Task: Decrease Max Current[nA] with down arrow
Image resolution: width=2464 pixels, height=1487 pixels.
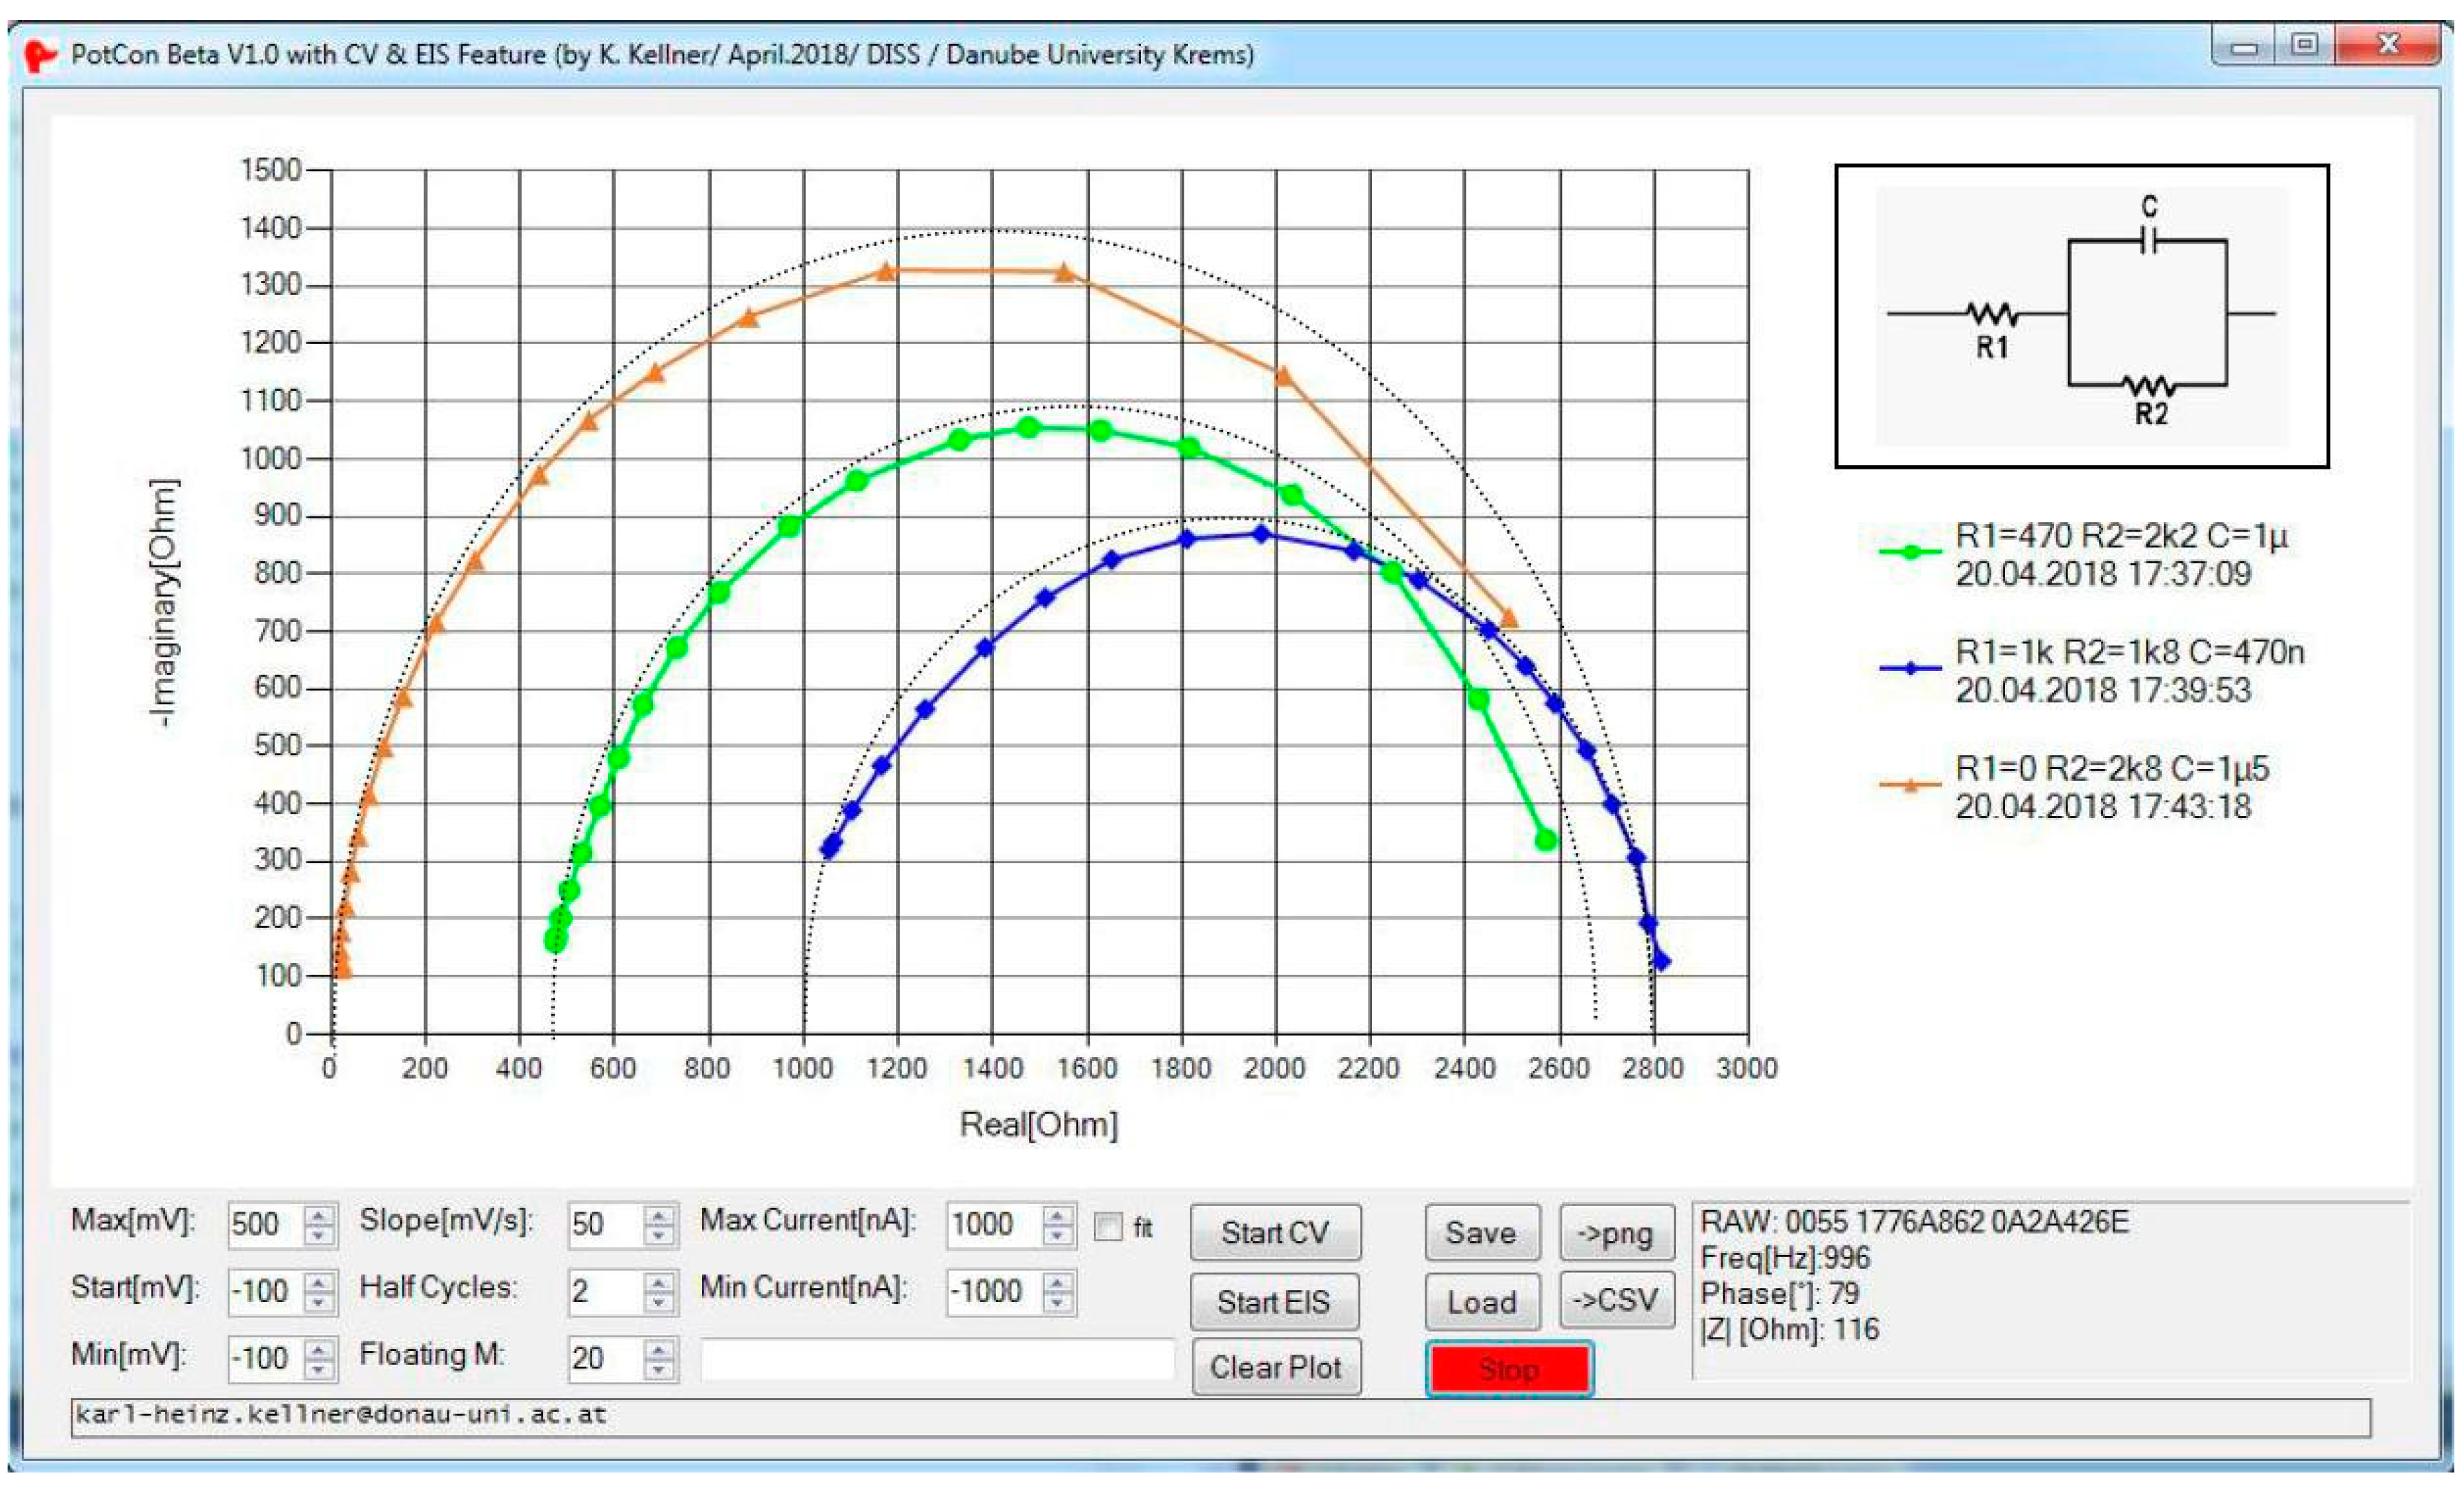Action: click(x=1058, y=1236)
